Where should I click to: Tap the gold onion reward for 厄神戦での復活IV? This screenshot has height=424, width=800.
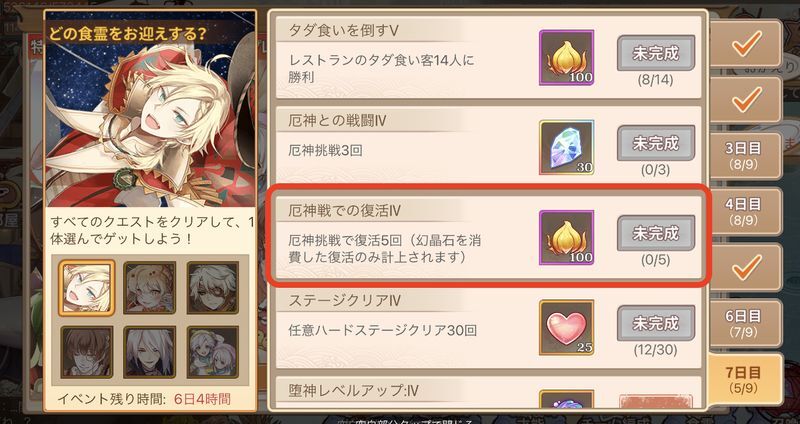(x=566, y=237)
